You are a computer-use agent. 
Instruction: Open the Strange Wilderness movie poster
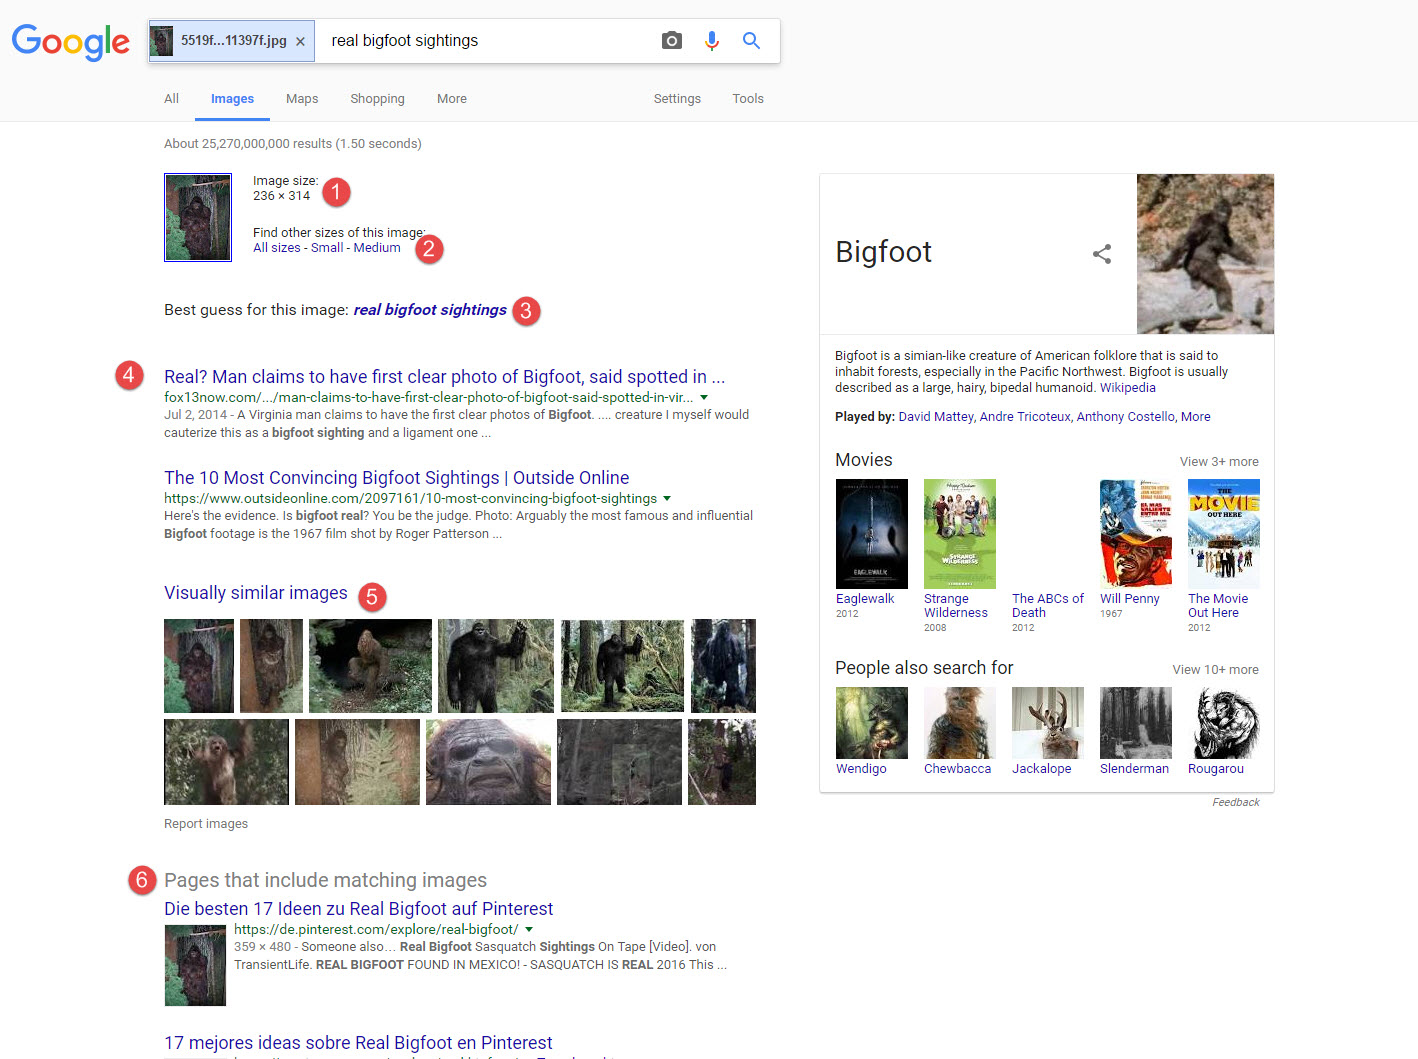tap(960, 534)
